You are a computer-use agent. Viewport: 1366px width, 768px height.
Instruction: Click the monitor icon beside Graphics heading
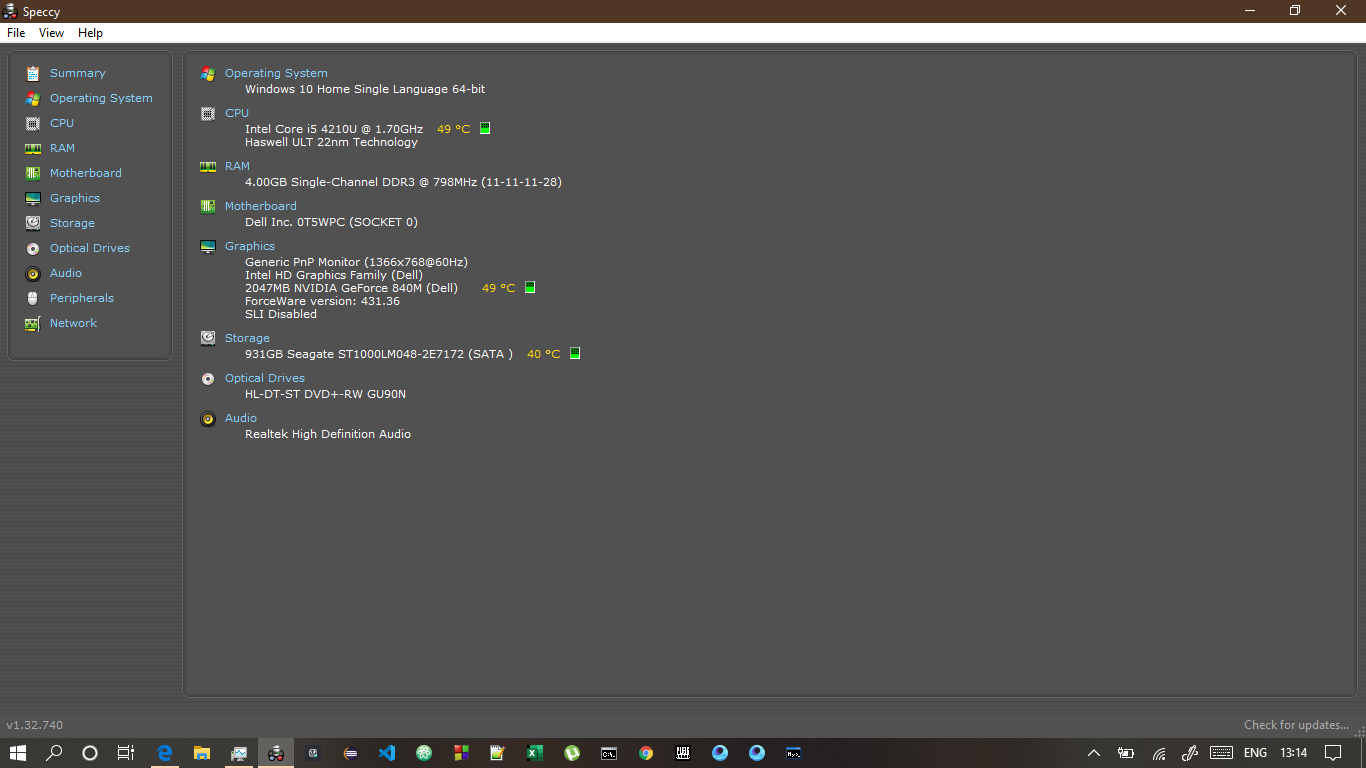[208, 246]
